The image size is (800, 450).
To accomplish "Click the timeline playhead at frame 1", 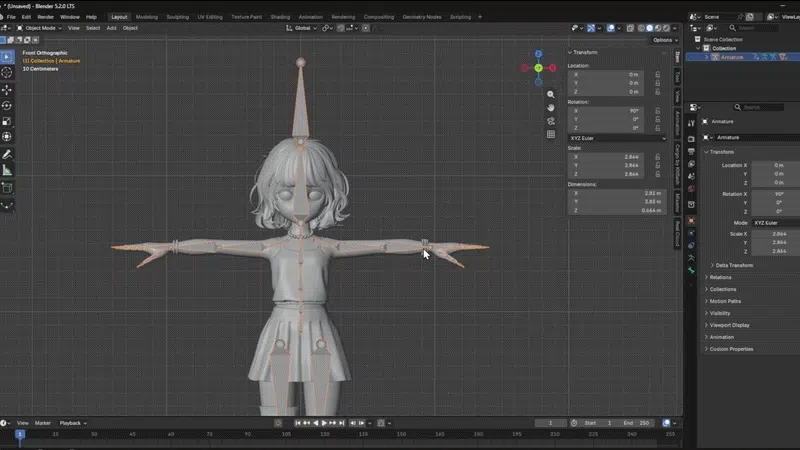I will point(20,434).
